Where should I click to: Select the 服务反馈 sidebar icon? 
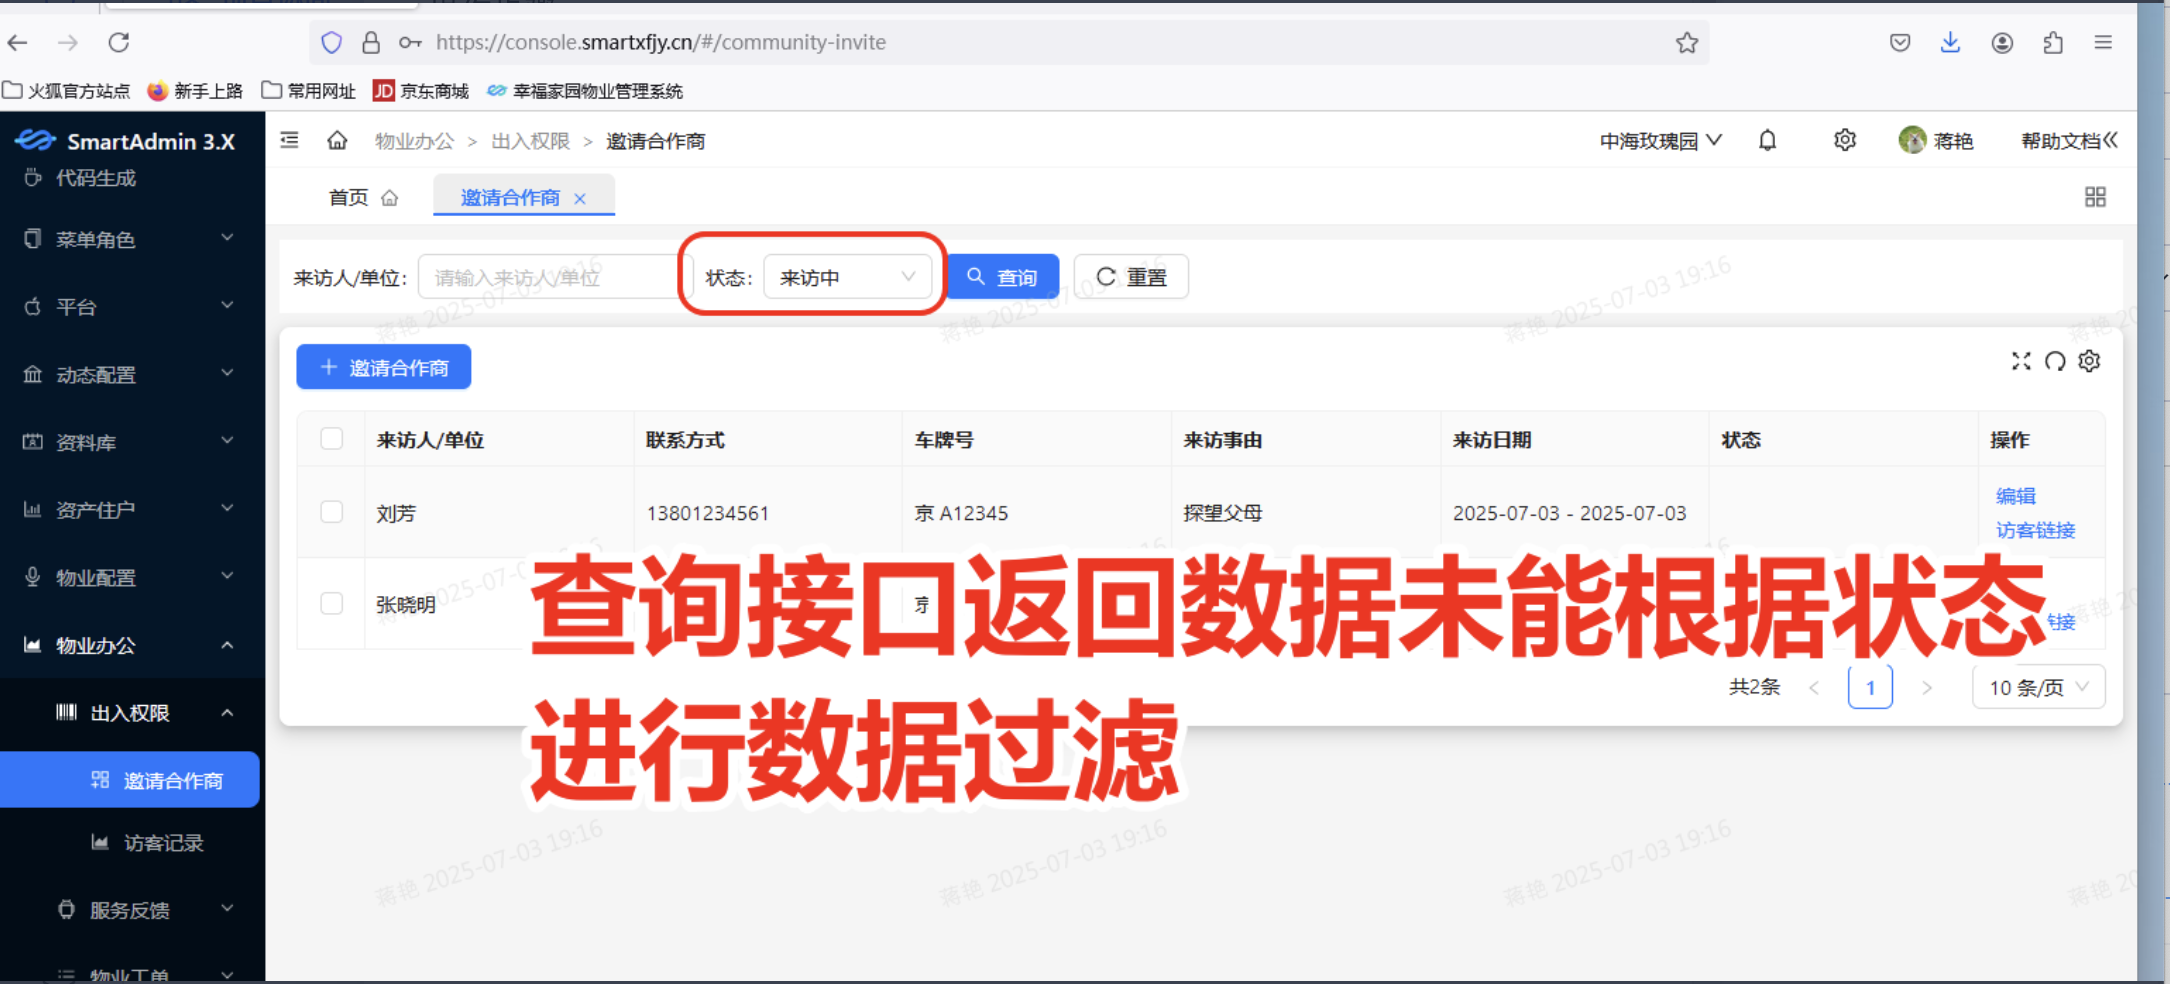tap(65, 909)
